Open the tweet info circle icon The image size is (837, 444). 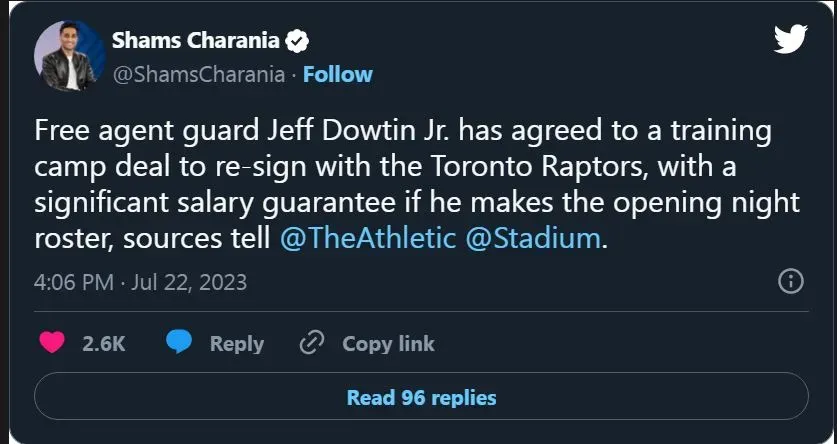pyautogui.click(x=791, y=281)
